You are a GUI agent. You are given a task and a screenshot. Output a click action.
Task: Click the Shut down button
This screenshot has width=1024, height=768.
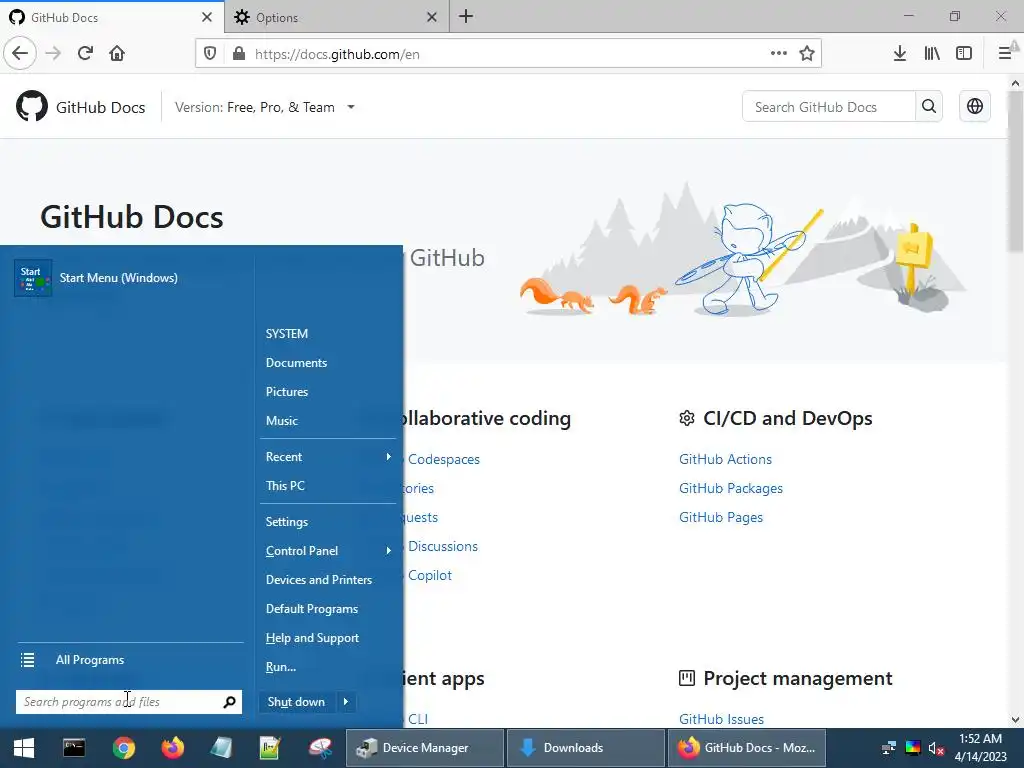click(296, 702)
